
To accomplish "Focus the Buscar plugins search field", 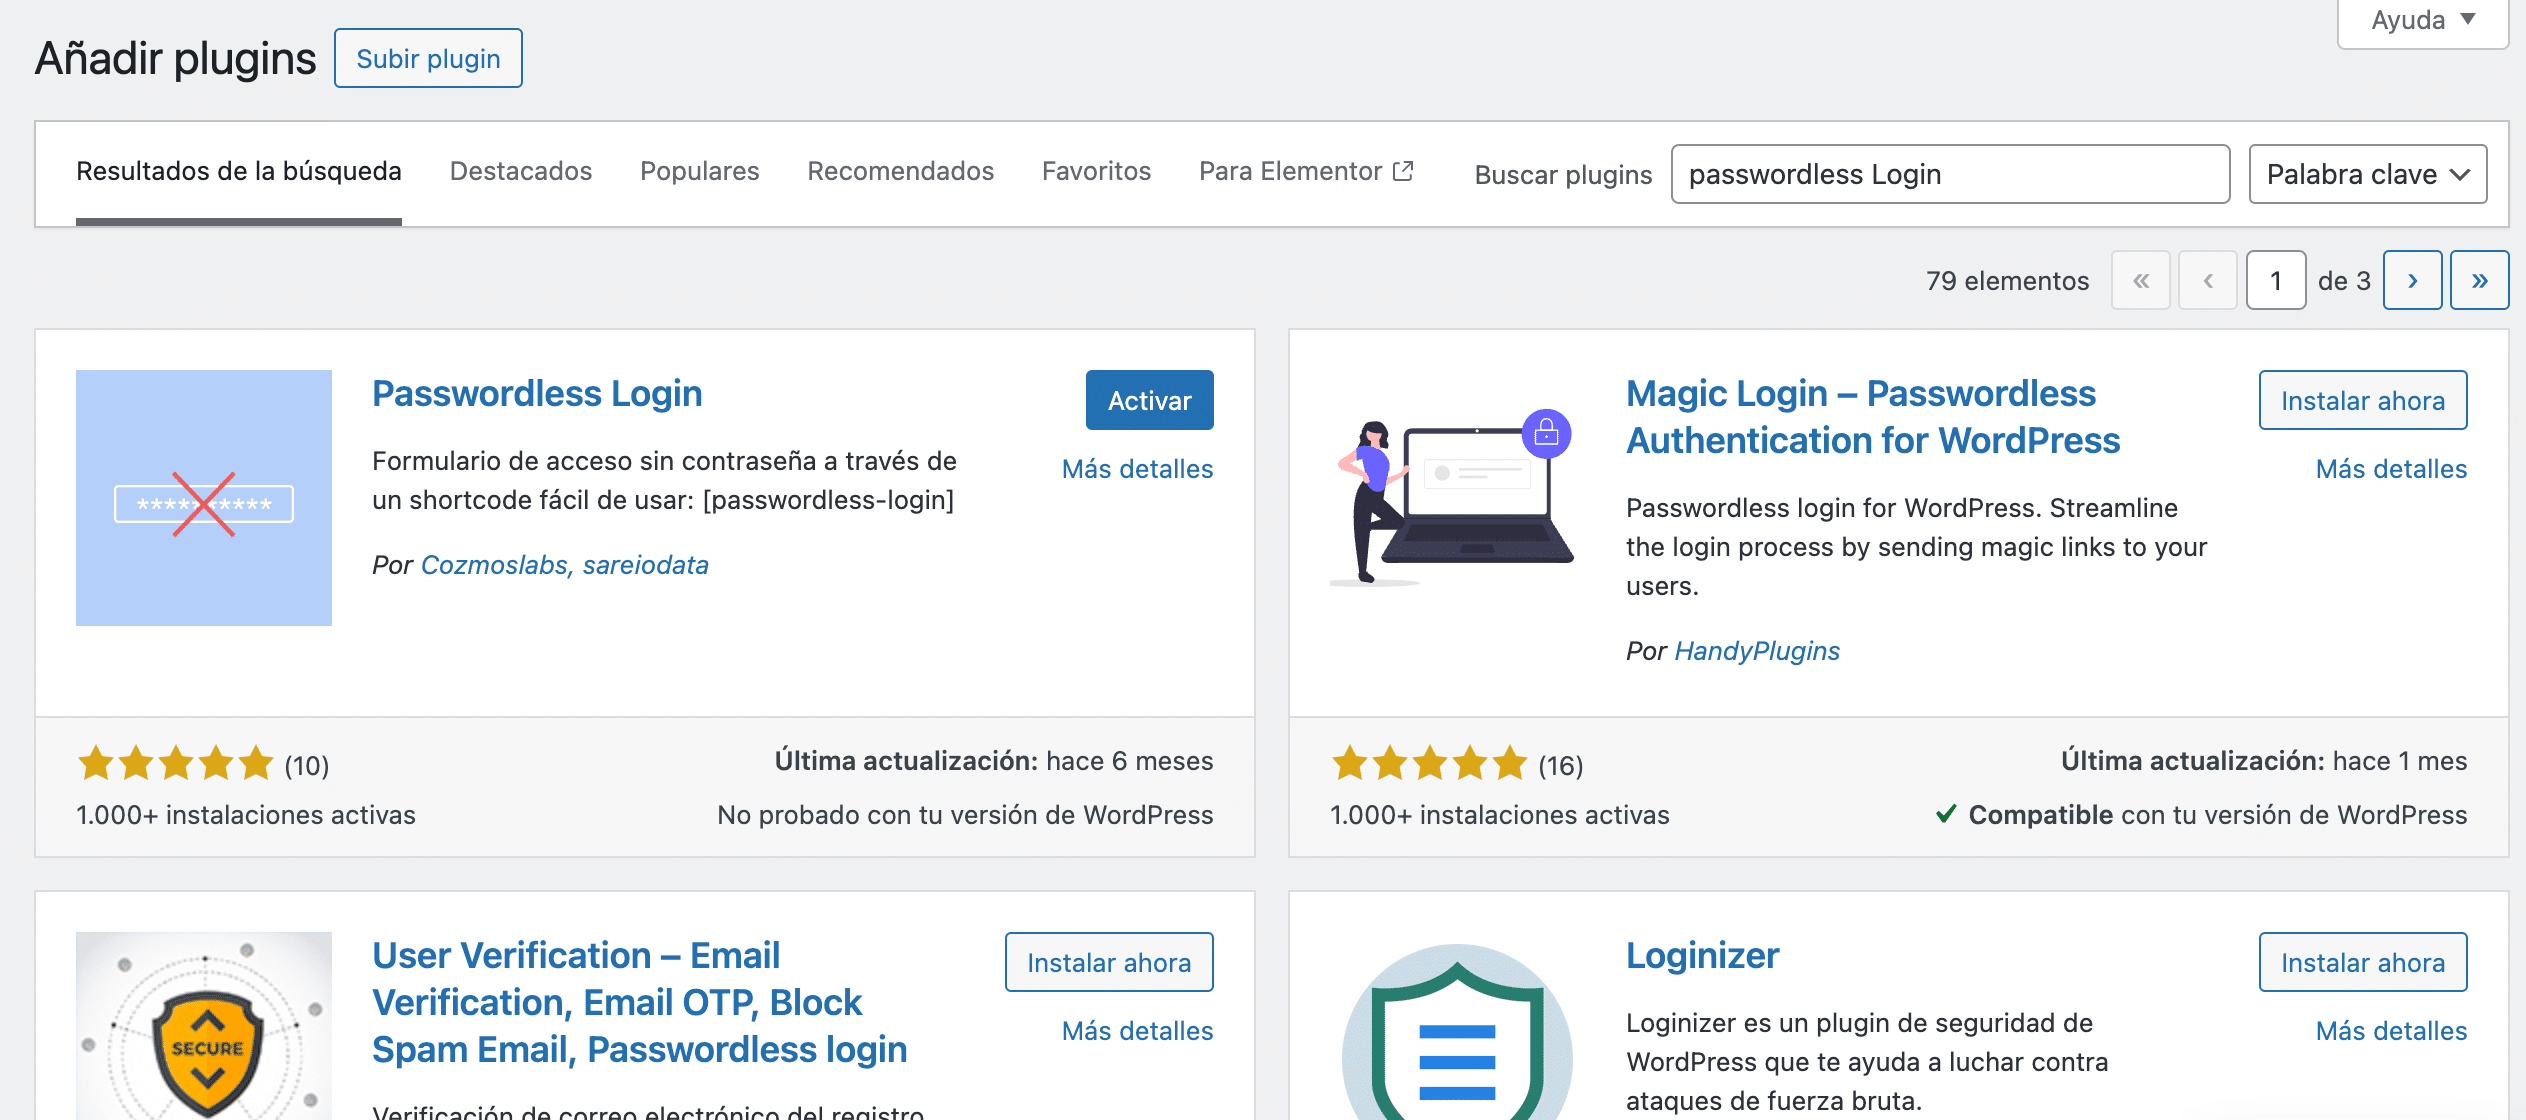I will coord(1949,174).
